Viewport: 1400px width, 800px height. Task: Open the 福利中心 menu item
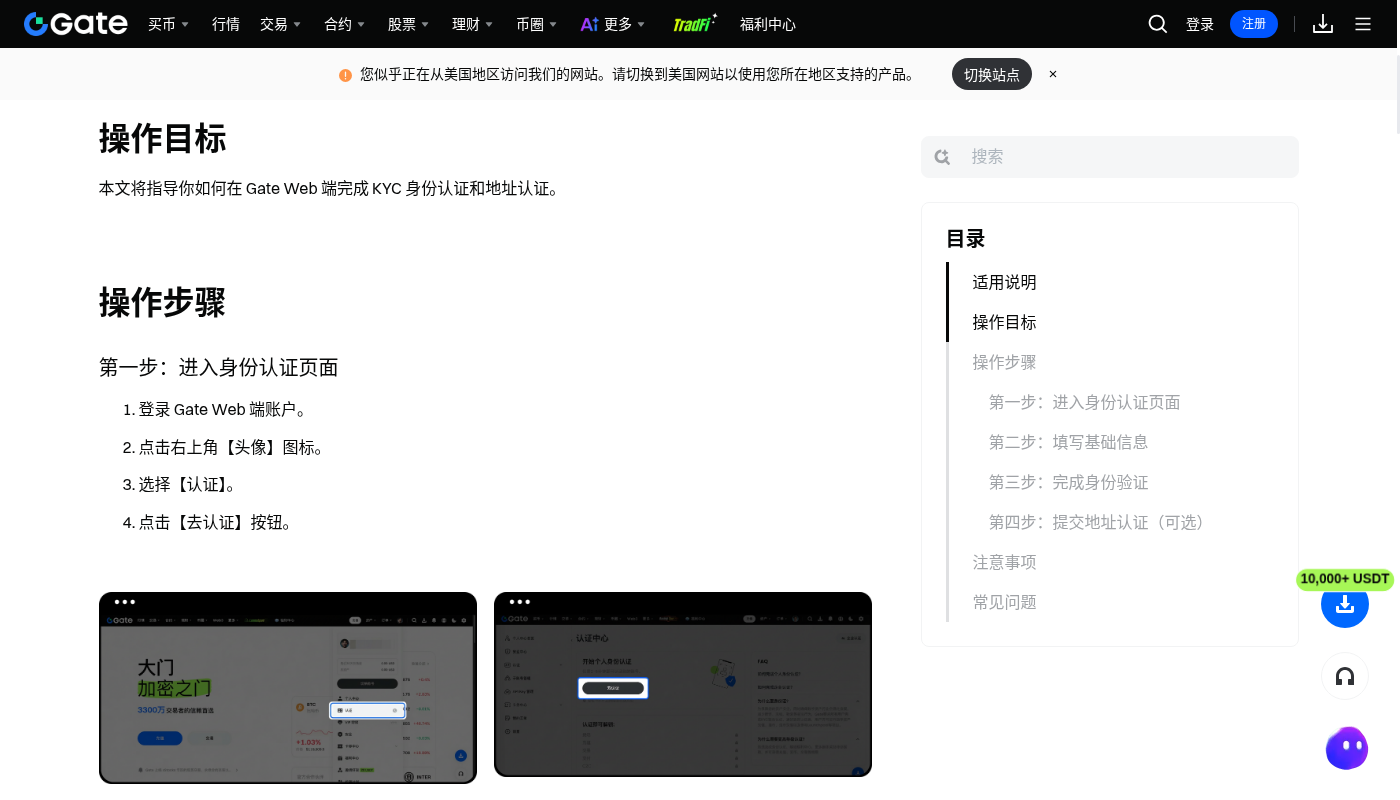coord(768,24)
